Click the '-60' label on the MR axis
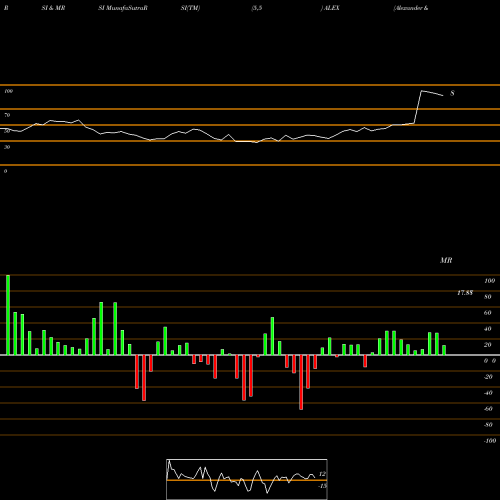The image size is (500, 500). 488,409
